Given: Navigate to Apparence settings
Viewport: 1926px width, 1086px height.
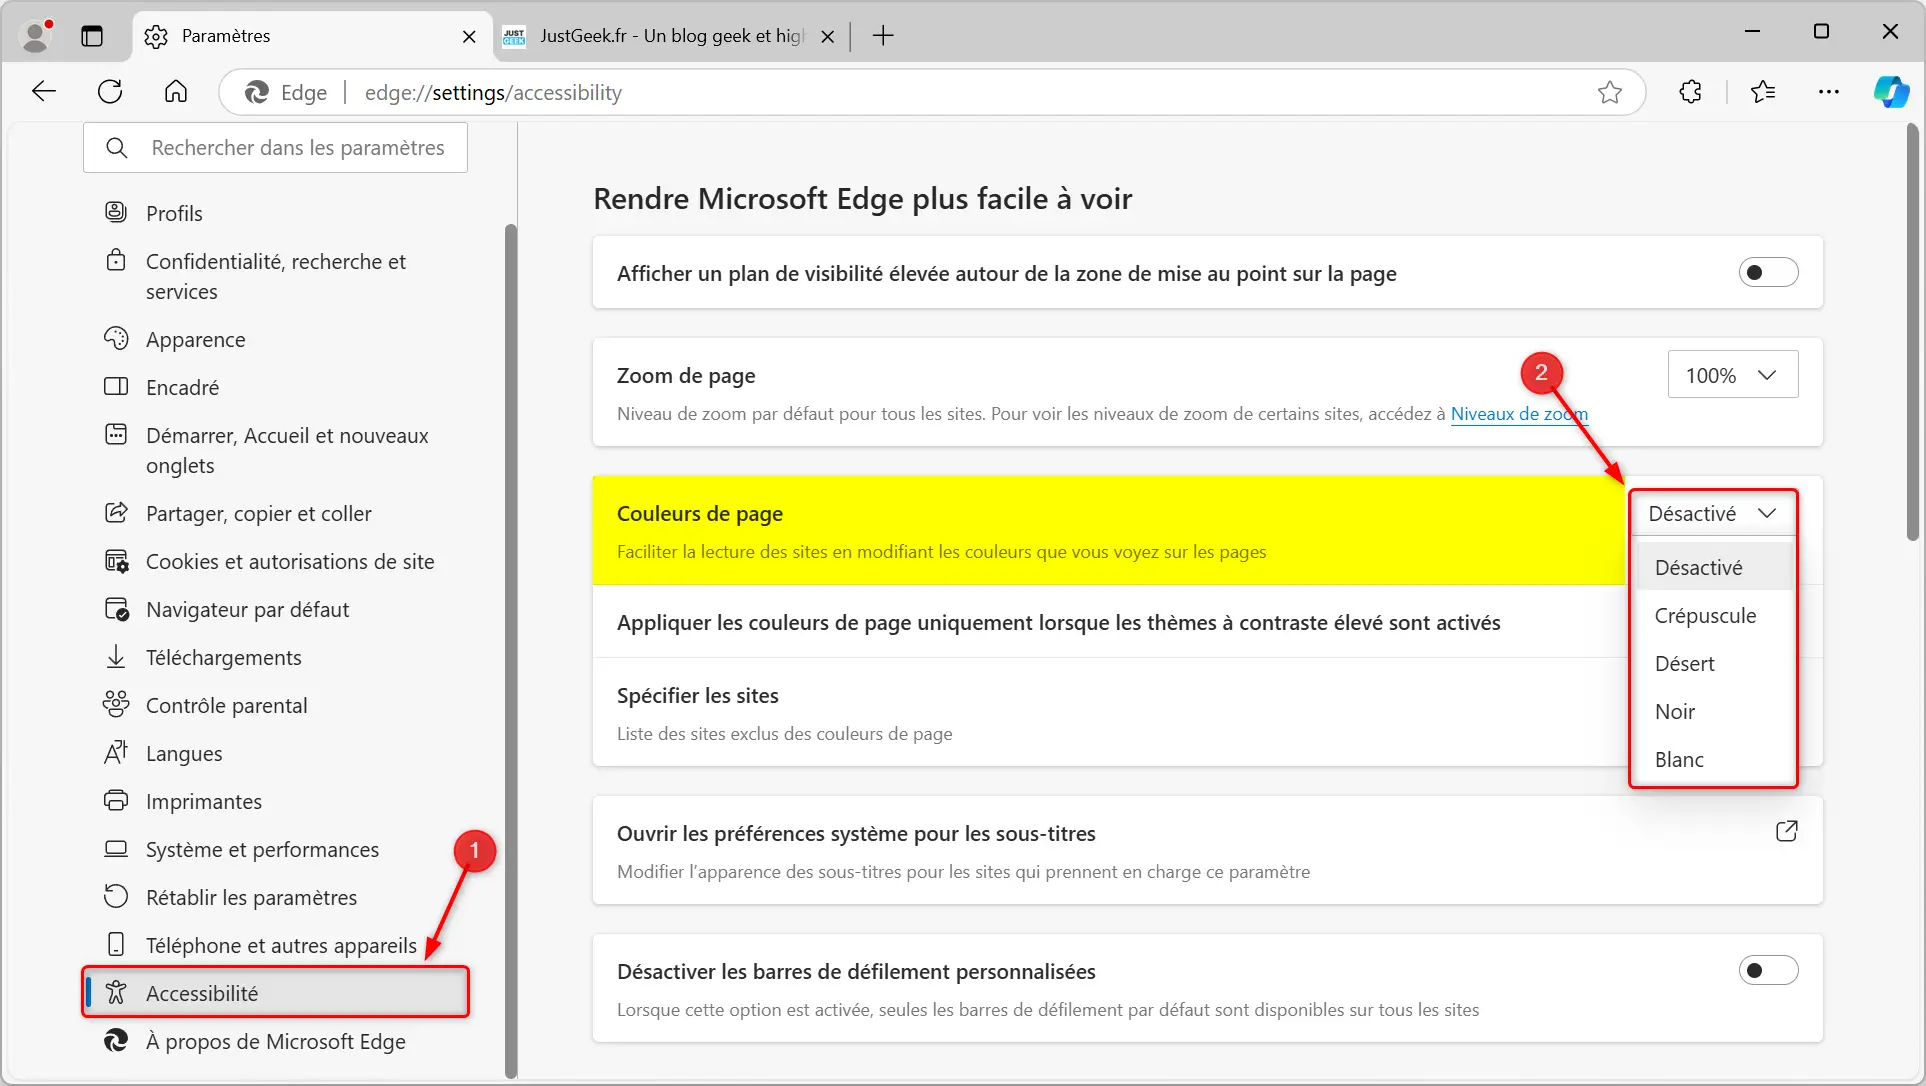Looking at the screenshot, I should tap(196, 339).
